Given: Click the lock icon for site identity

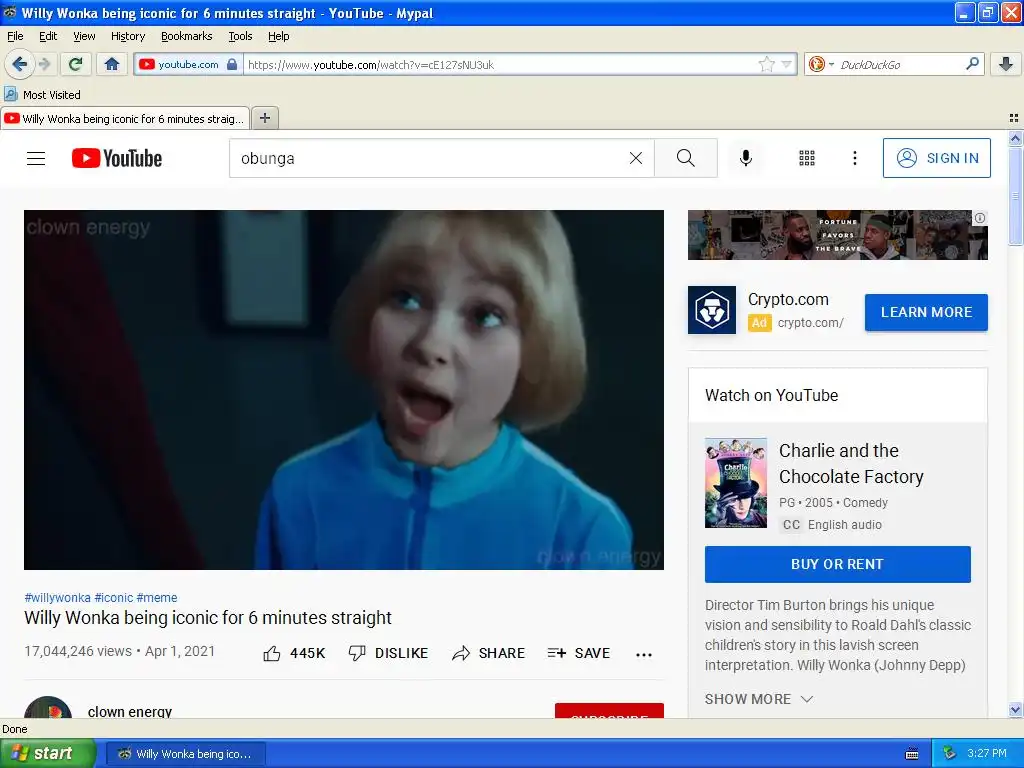Looking at the screenshot, I should click(231, 64).
